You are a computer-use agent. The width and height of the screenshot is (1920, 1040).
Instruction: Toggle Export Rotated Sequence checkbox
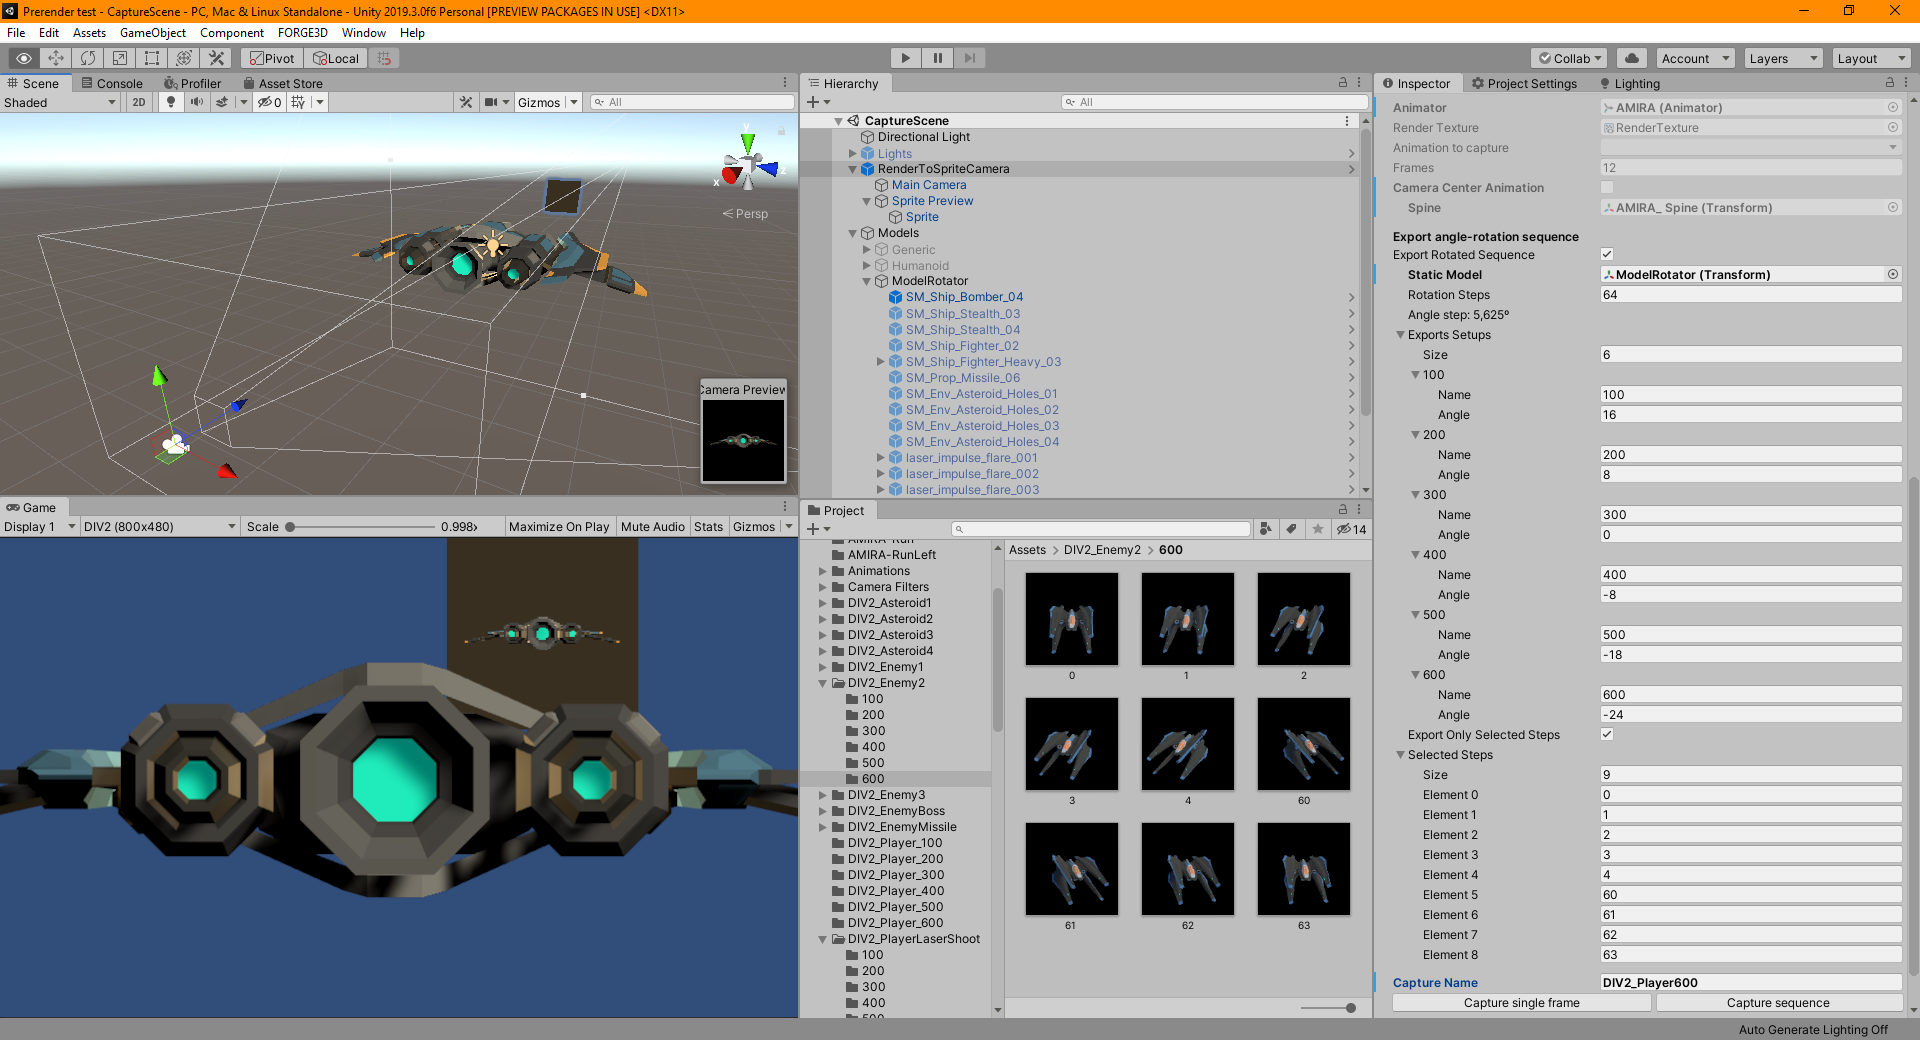tap(1607, 254)
